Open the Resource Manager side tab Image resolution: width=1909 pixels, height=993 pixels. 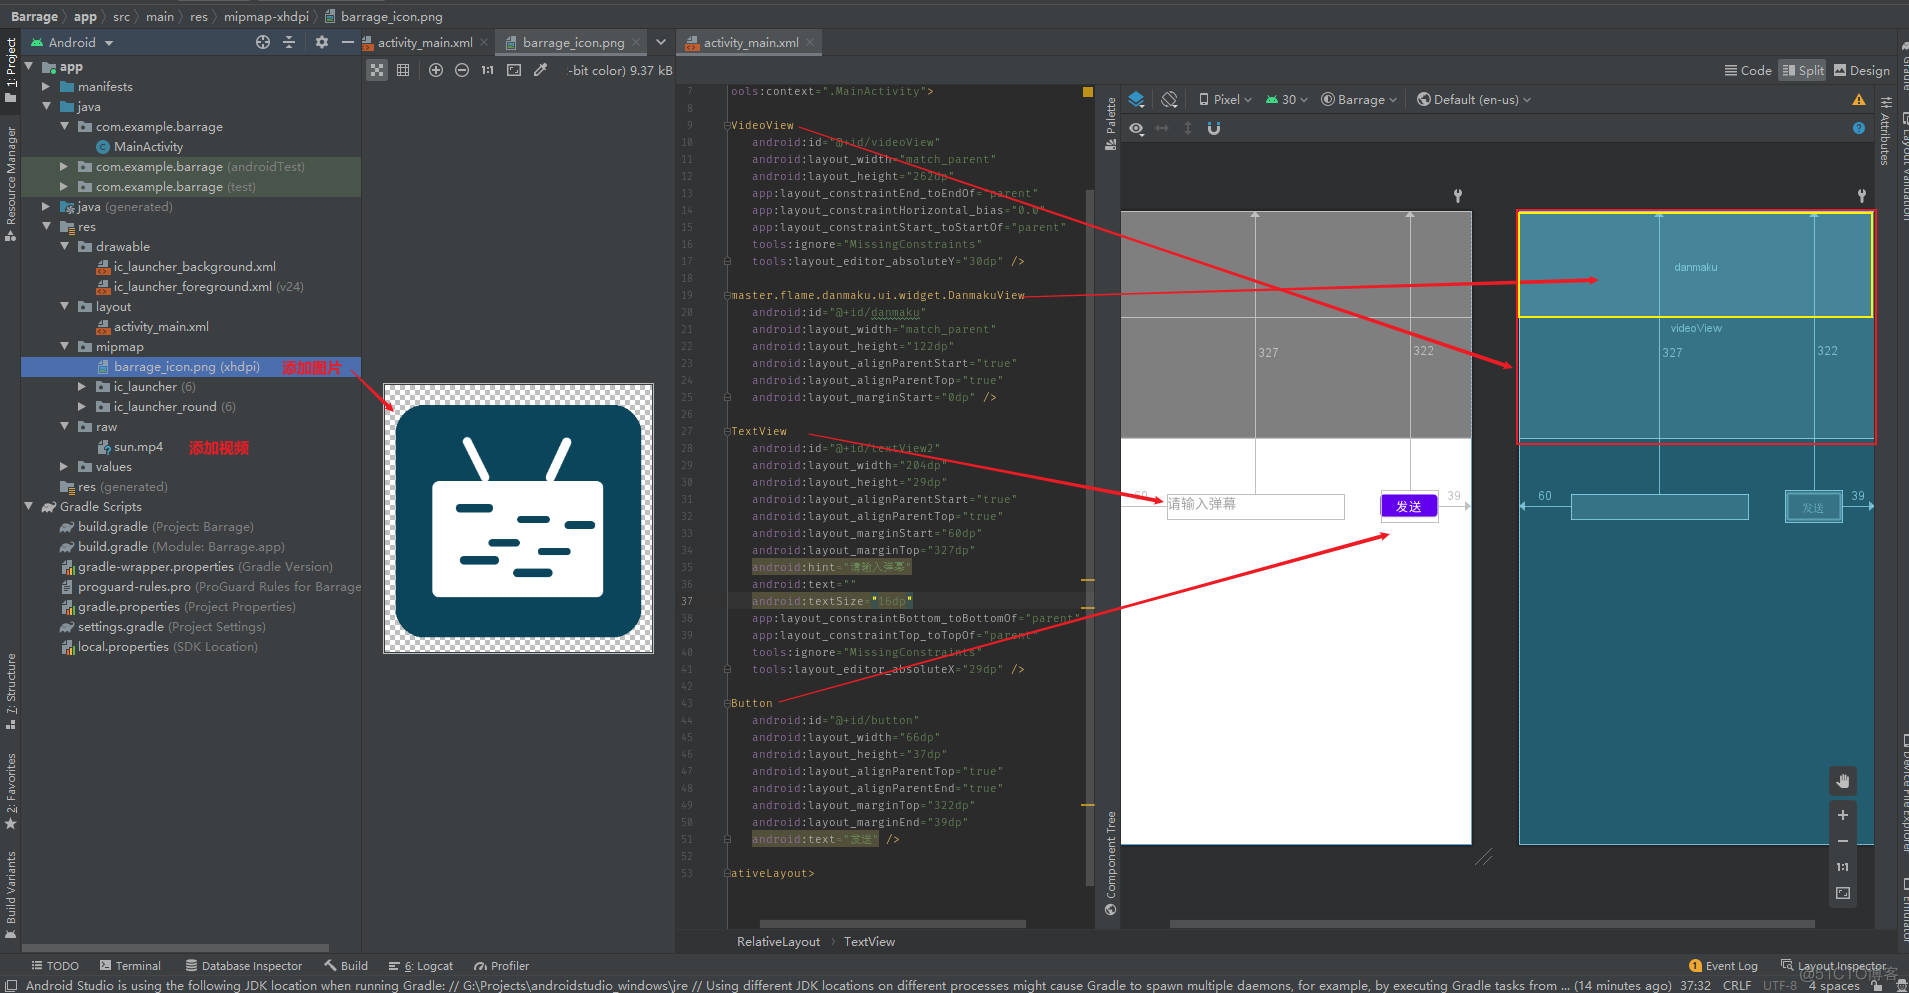pos(11,183)
